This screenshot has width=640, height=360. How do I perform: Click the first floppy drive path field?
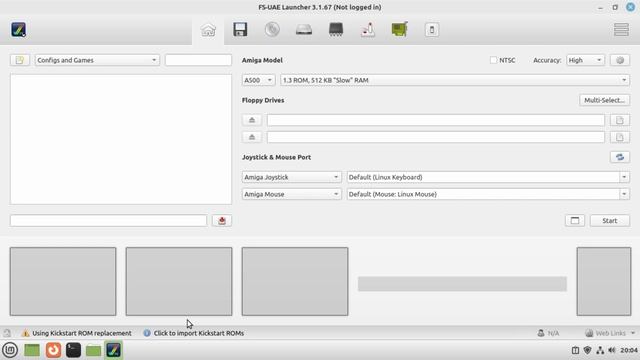[x=436, y=120]
